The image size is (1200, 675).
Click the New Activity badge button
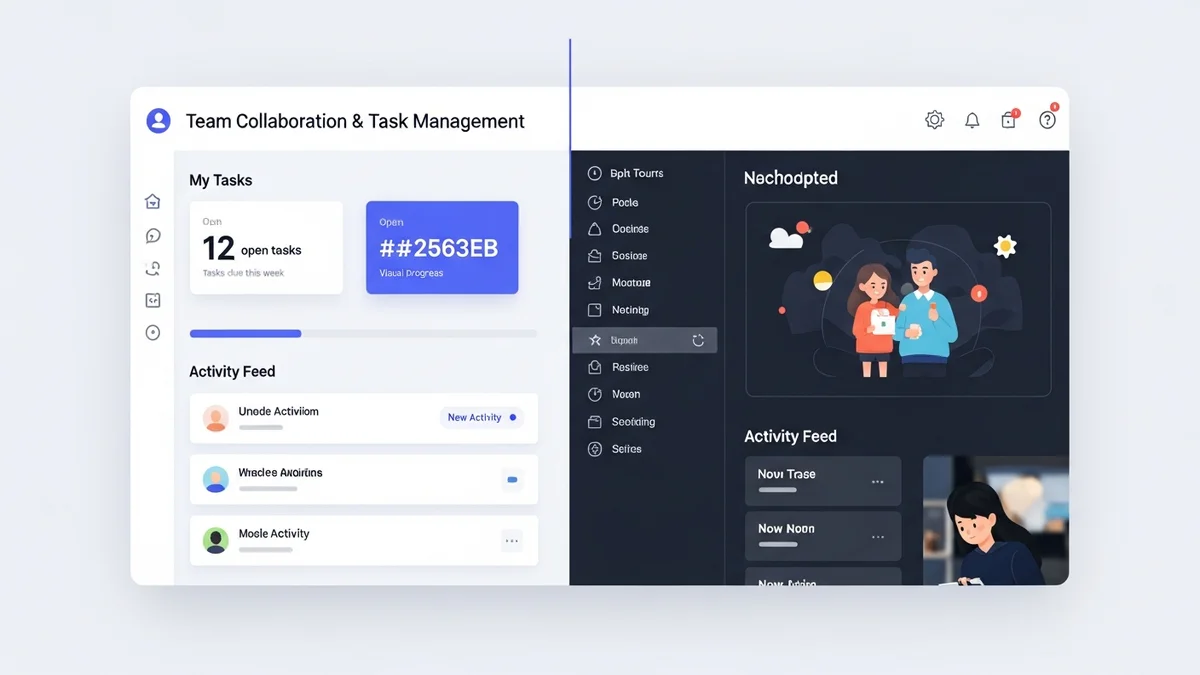[x=481, y=417]
